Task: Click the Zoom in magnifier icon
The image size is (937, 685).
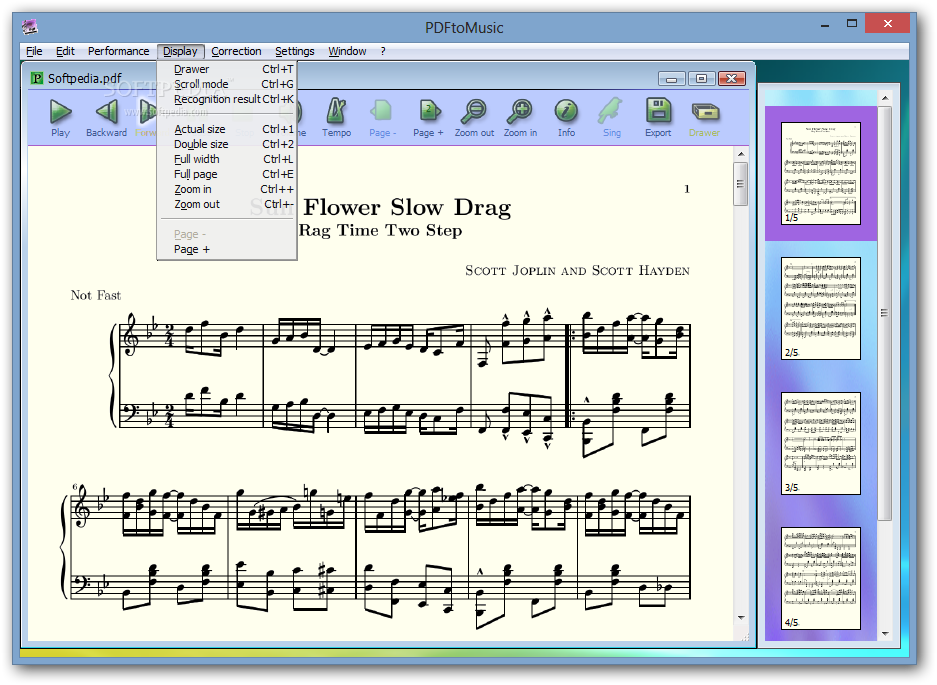Action: pos(520,111)
